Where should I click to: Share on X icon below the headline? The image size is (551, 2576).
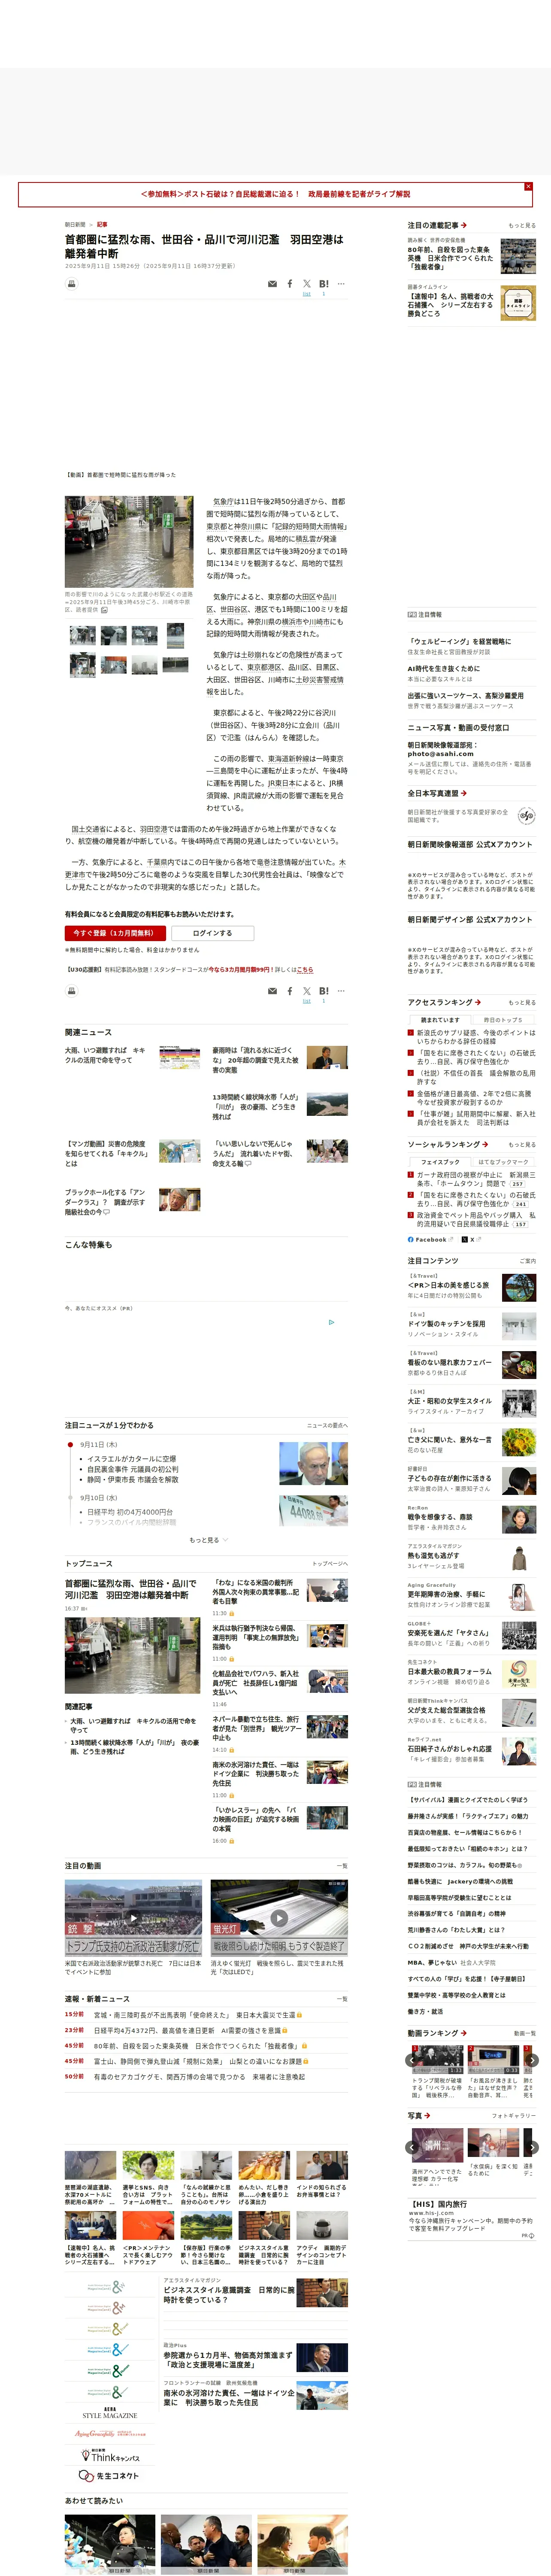coord(307,284)
